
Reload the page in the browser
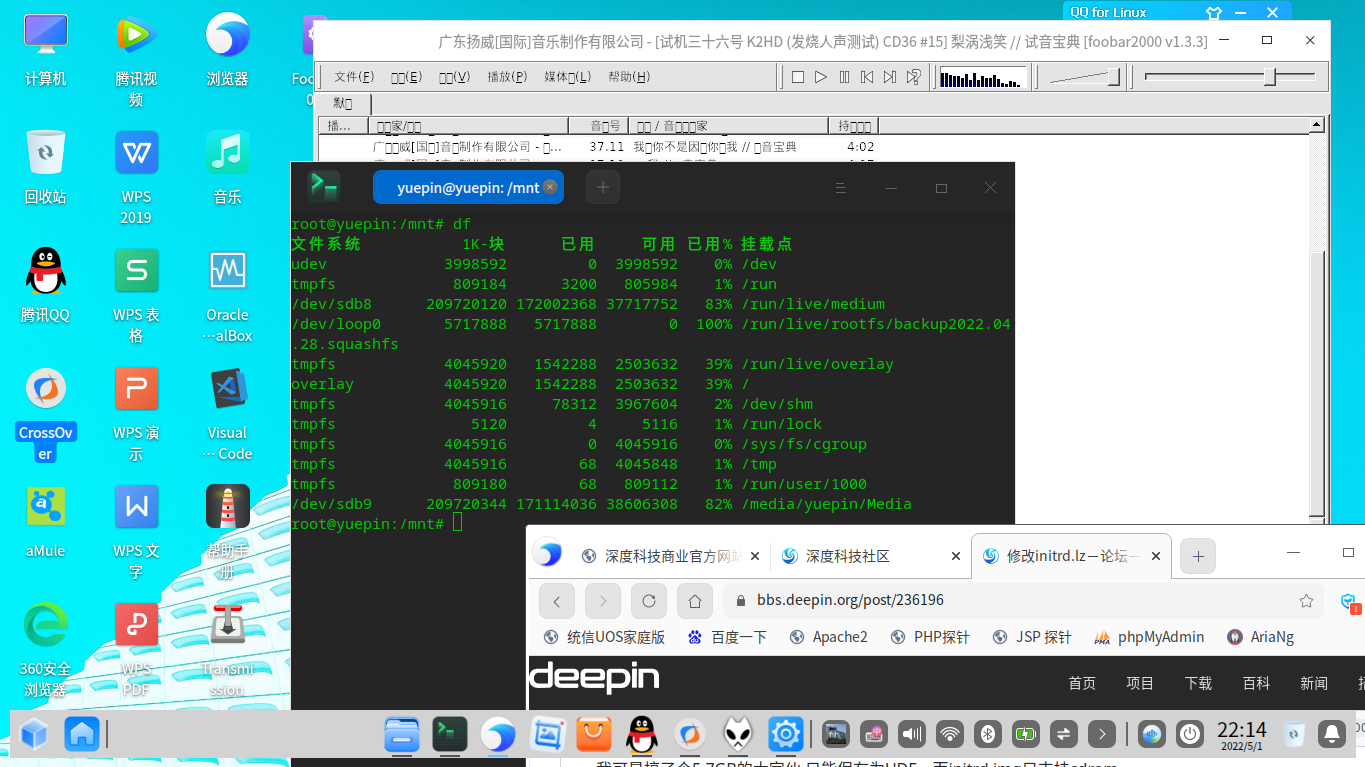point(649,601)
